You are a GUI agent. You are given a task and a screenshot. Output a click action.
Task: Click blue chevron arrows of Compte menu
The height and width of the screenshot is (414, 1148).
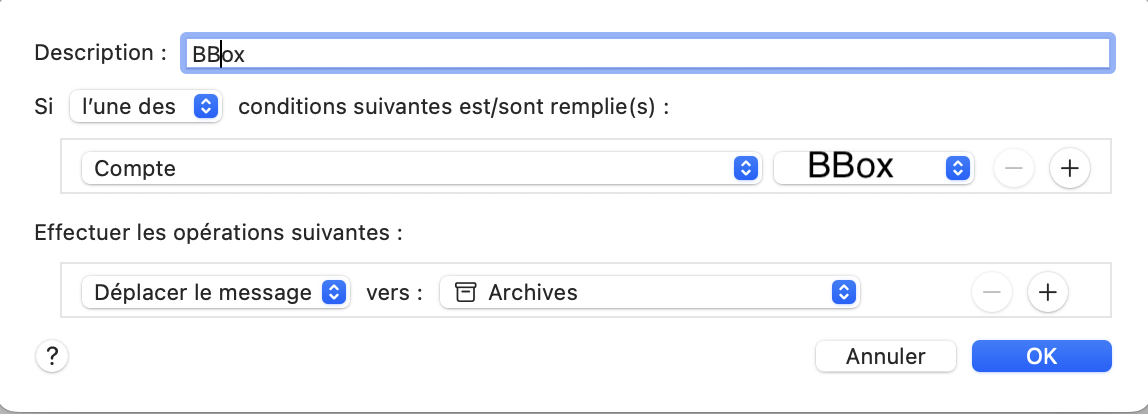click(743, 169)
